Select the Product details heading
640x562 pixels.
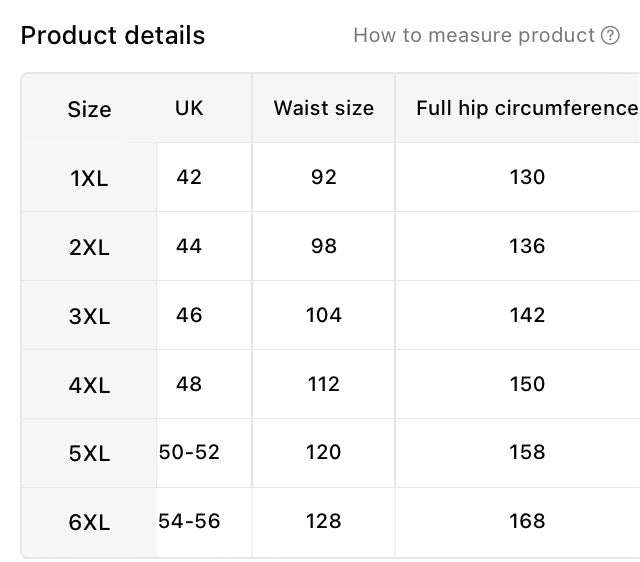pos(113,35)
